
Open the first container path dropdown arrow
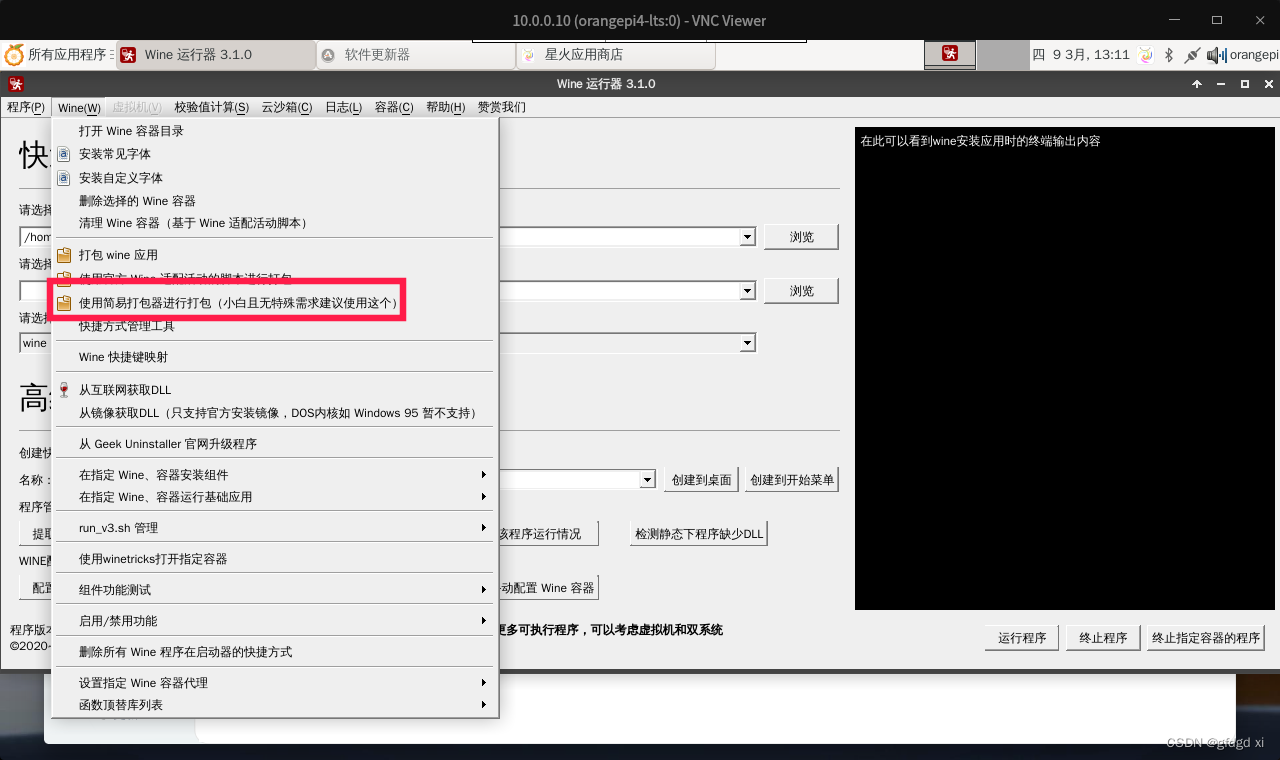(747, 237)
